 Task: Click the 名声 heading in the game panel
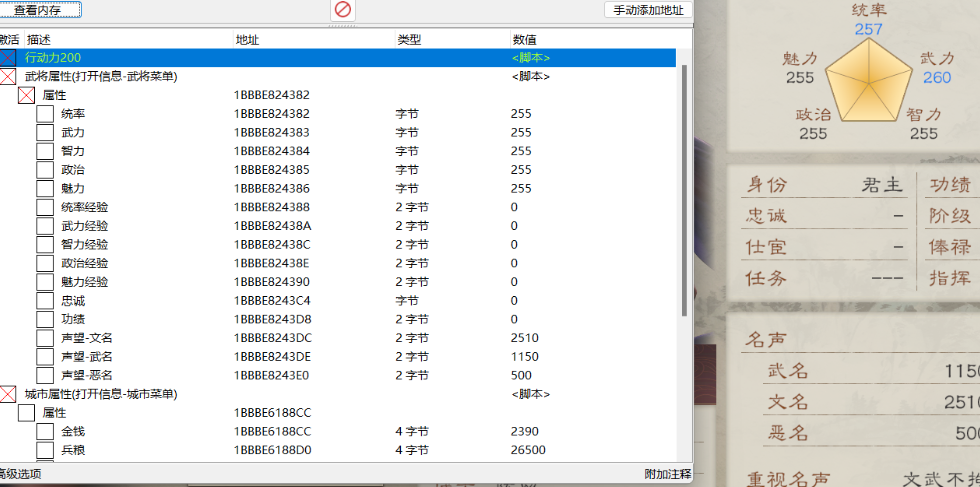coord(766,341)
